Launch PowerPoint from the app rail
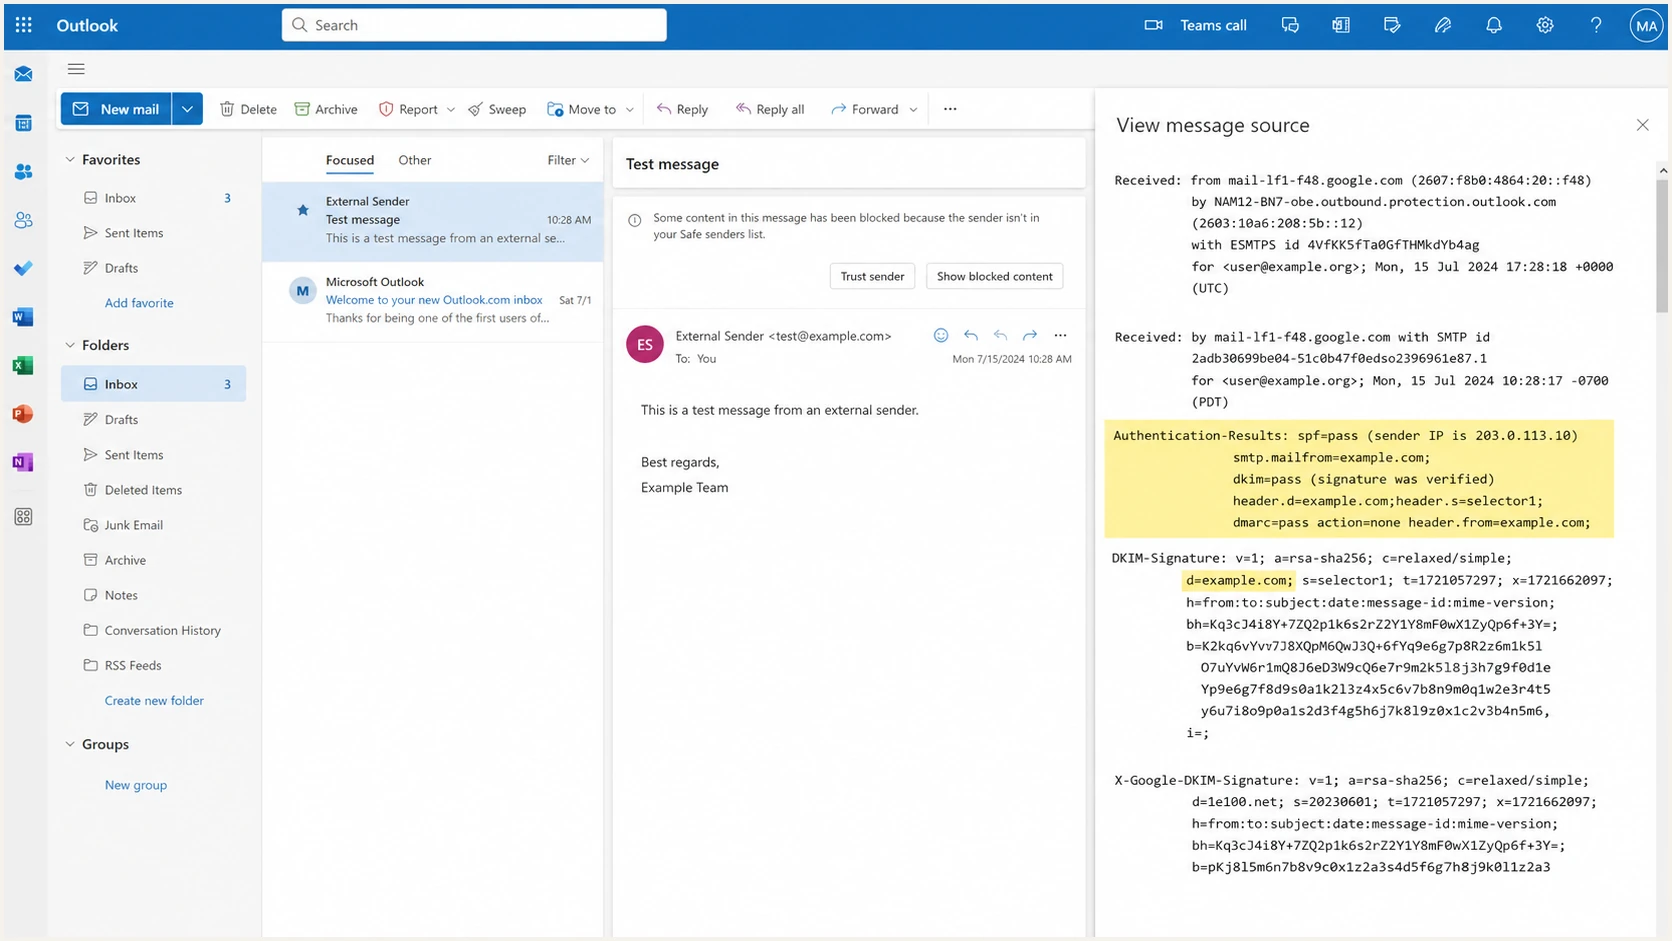The image size is (1672, 941). pos(23,414)
